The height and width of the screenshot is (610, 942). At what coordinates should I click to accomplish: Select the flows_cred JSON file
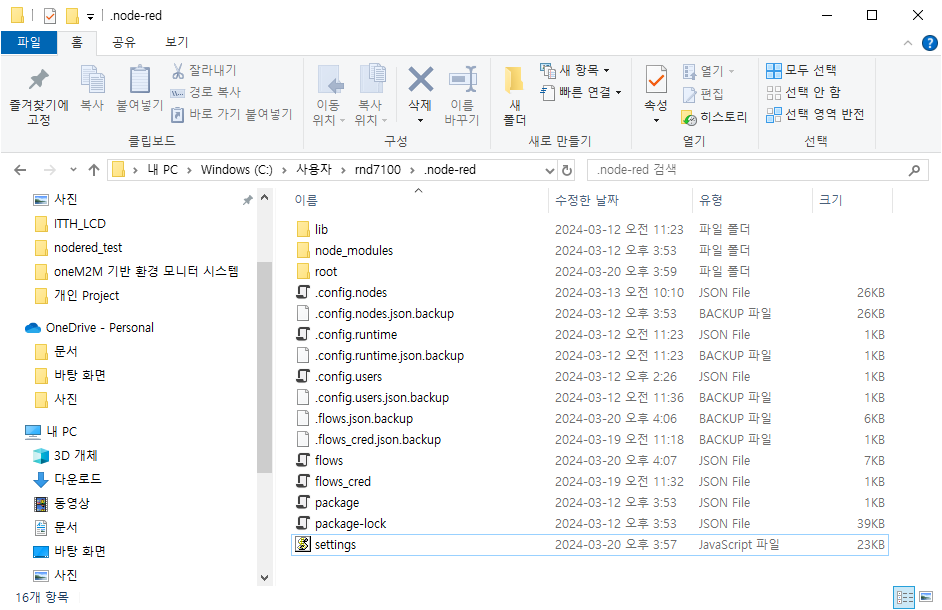342,481
